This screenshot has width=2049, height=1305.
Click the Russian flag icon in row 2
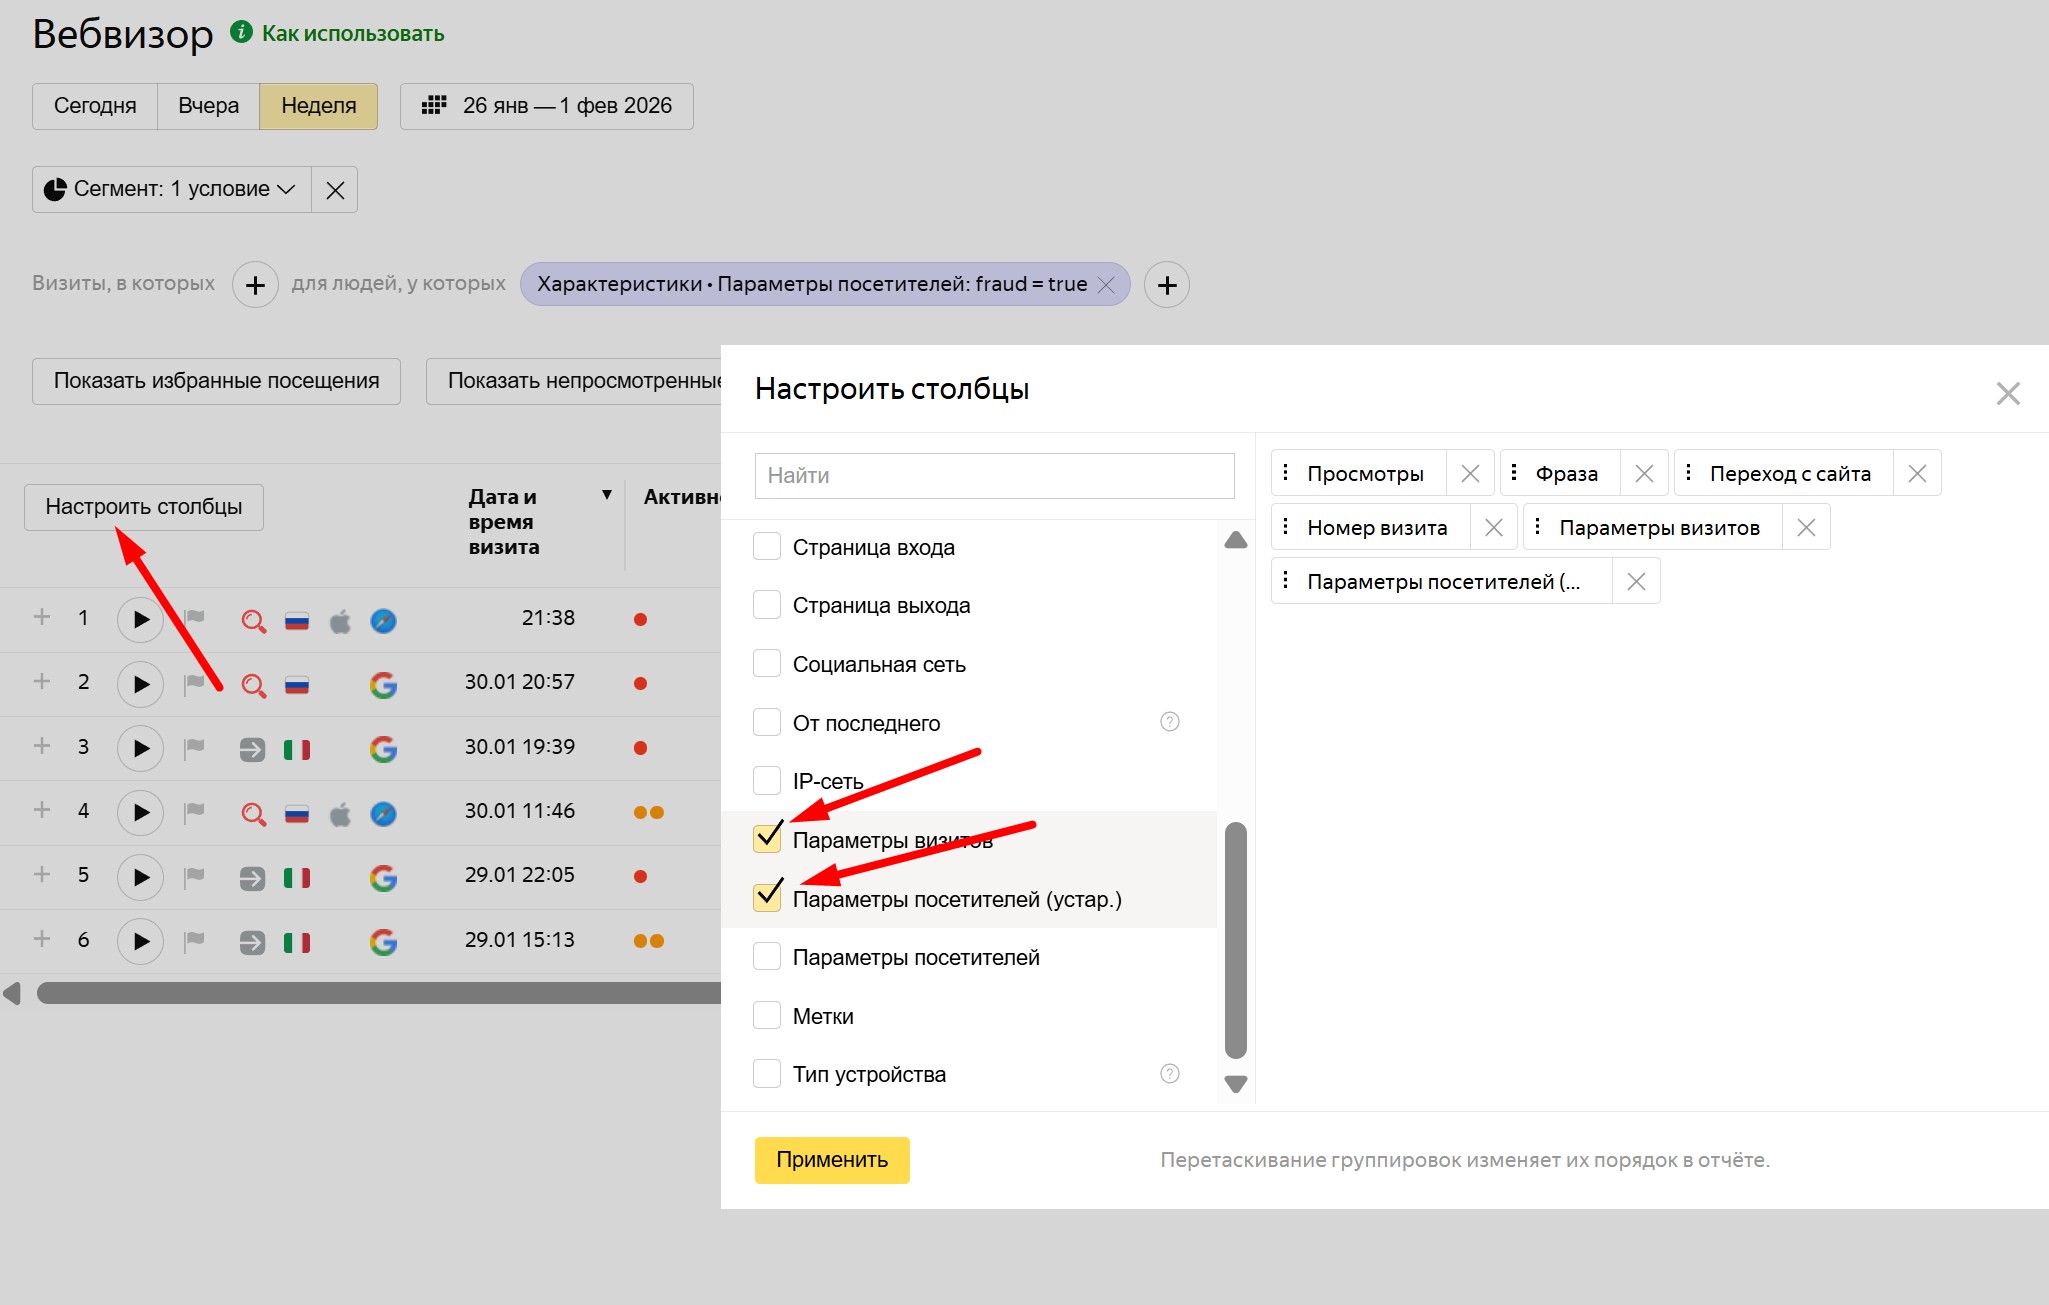tap(297, 685)
